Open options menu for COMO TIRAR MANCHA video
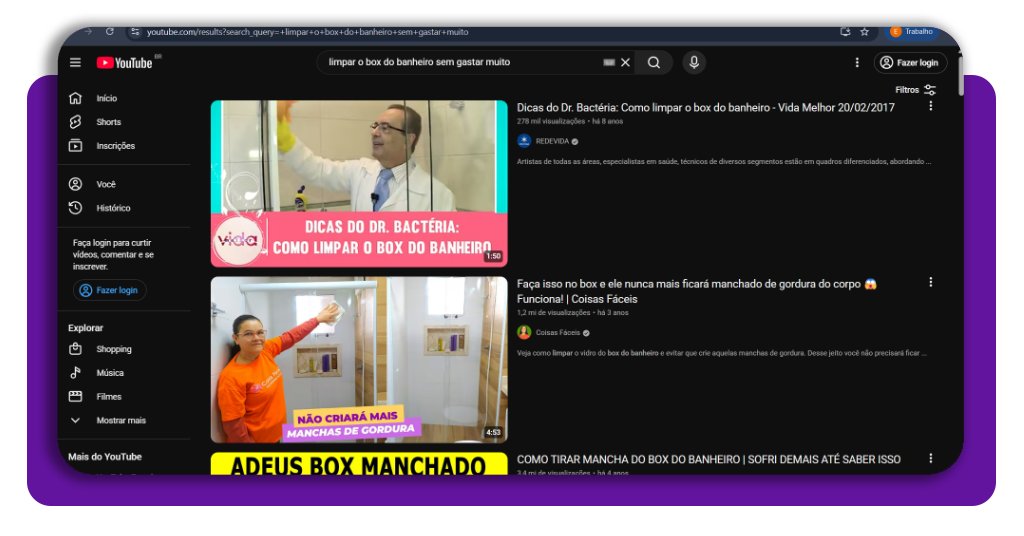1024x536 pixels. 931,458
